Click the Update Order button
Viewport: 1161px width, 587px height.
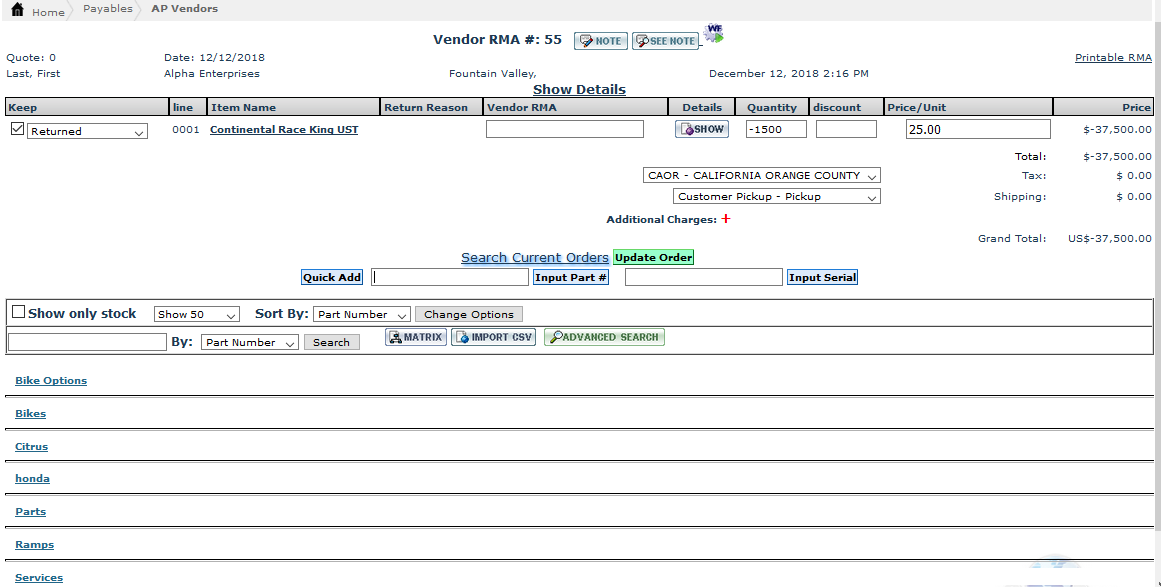pos(653,257)
